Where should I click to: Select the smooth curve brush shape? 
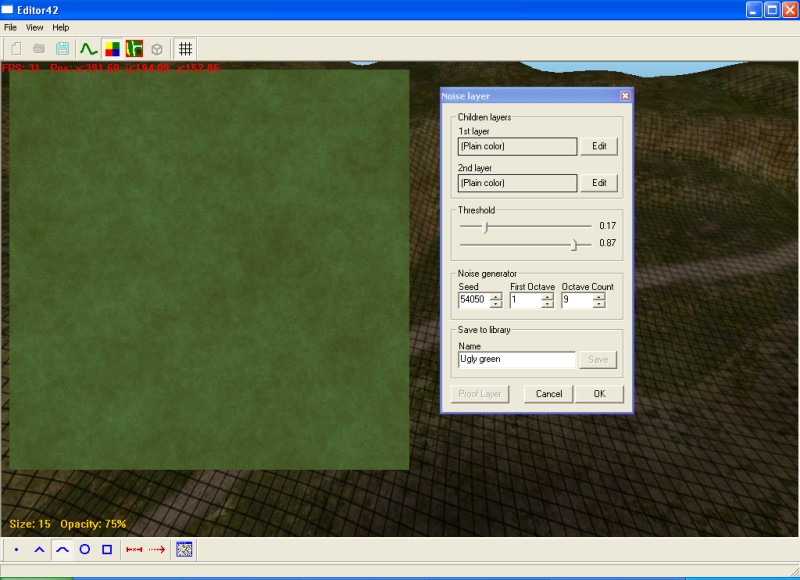coord(62,549)
